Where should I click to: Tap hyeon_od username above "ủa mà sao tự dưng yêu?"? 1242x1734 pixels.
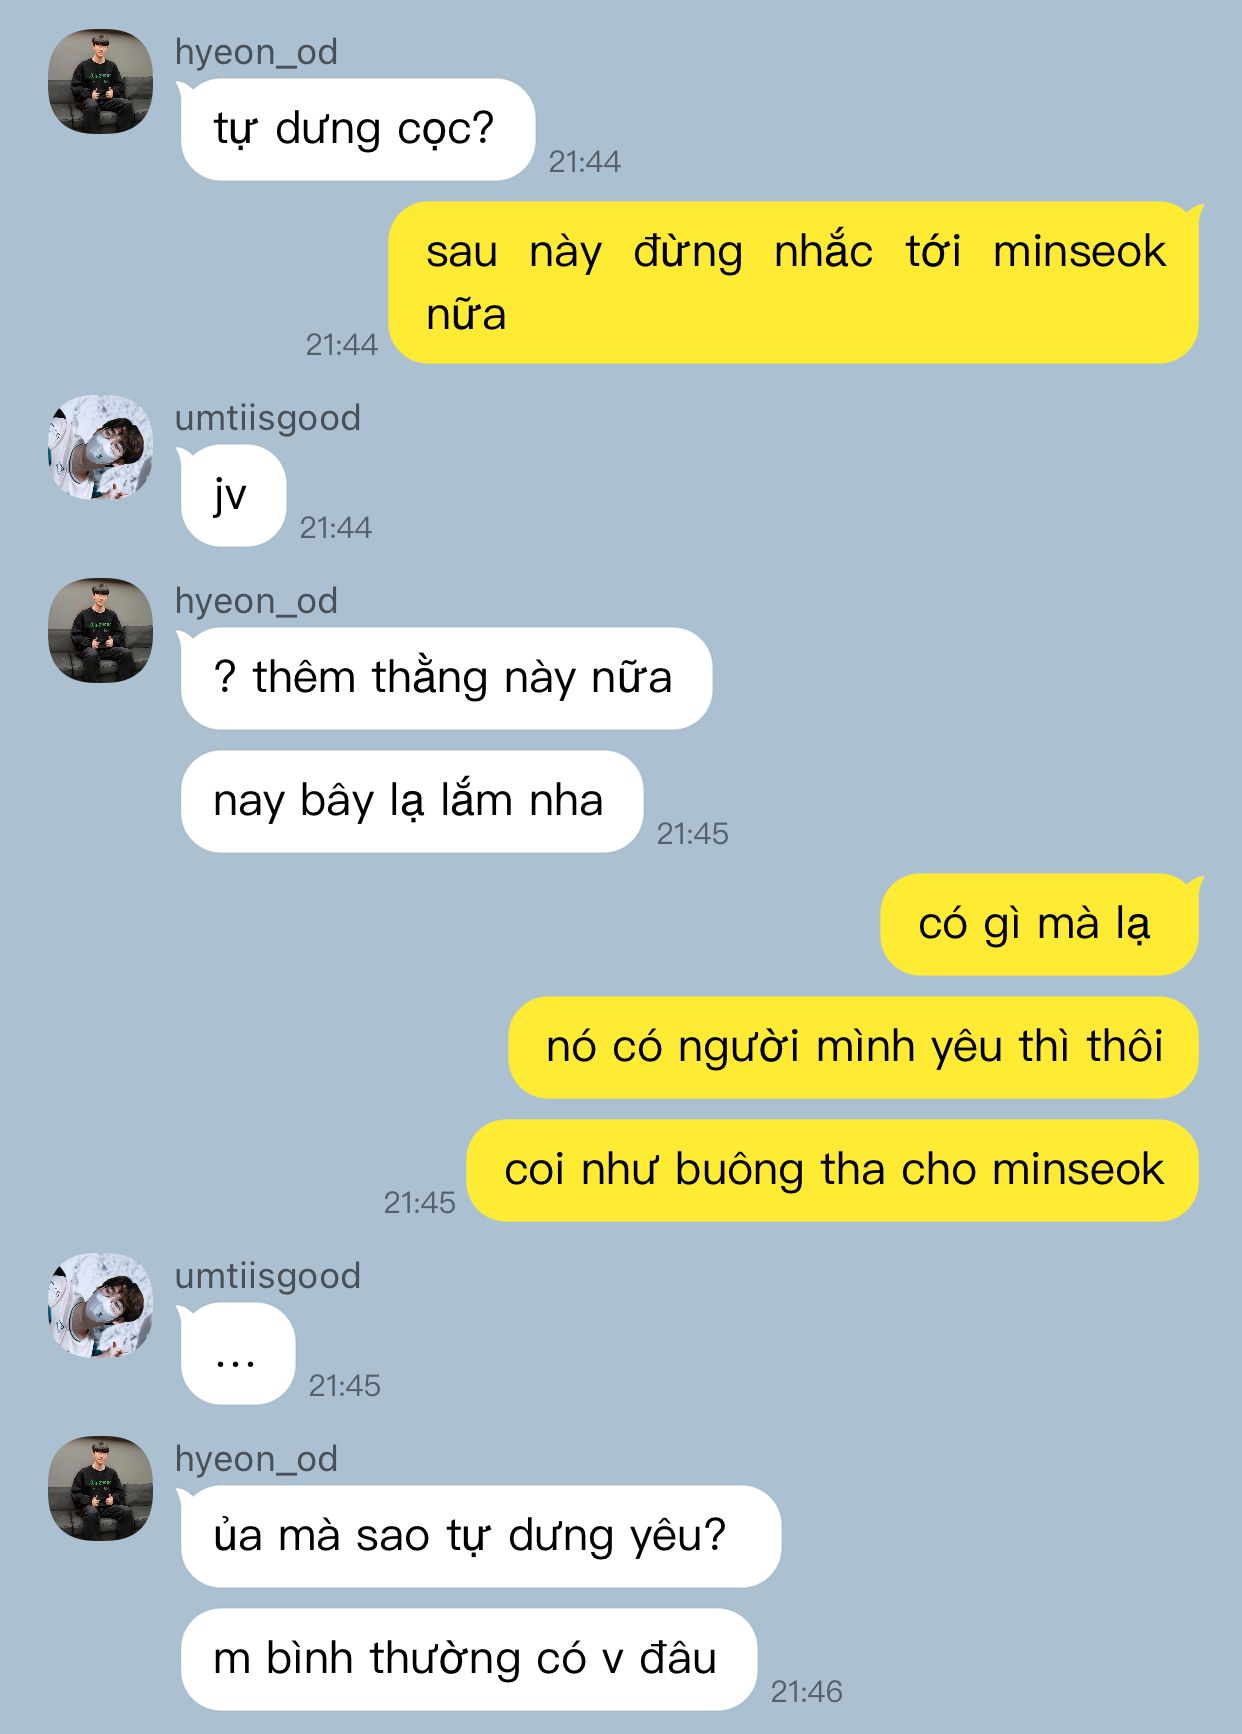click(256, 1459)
